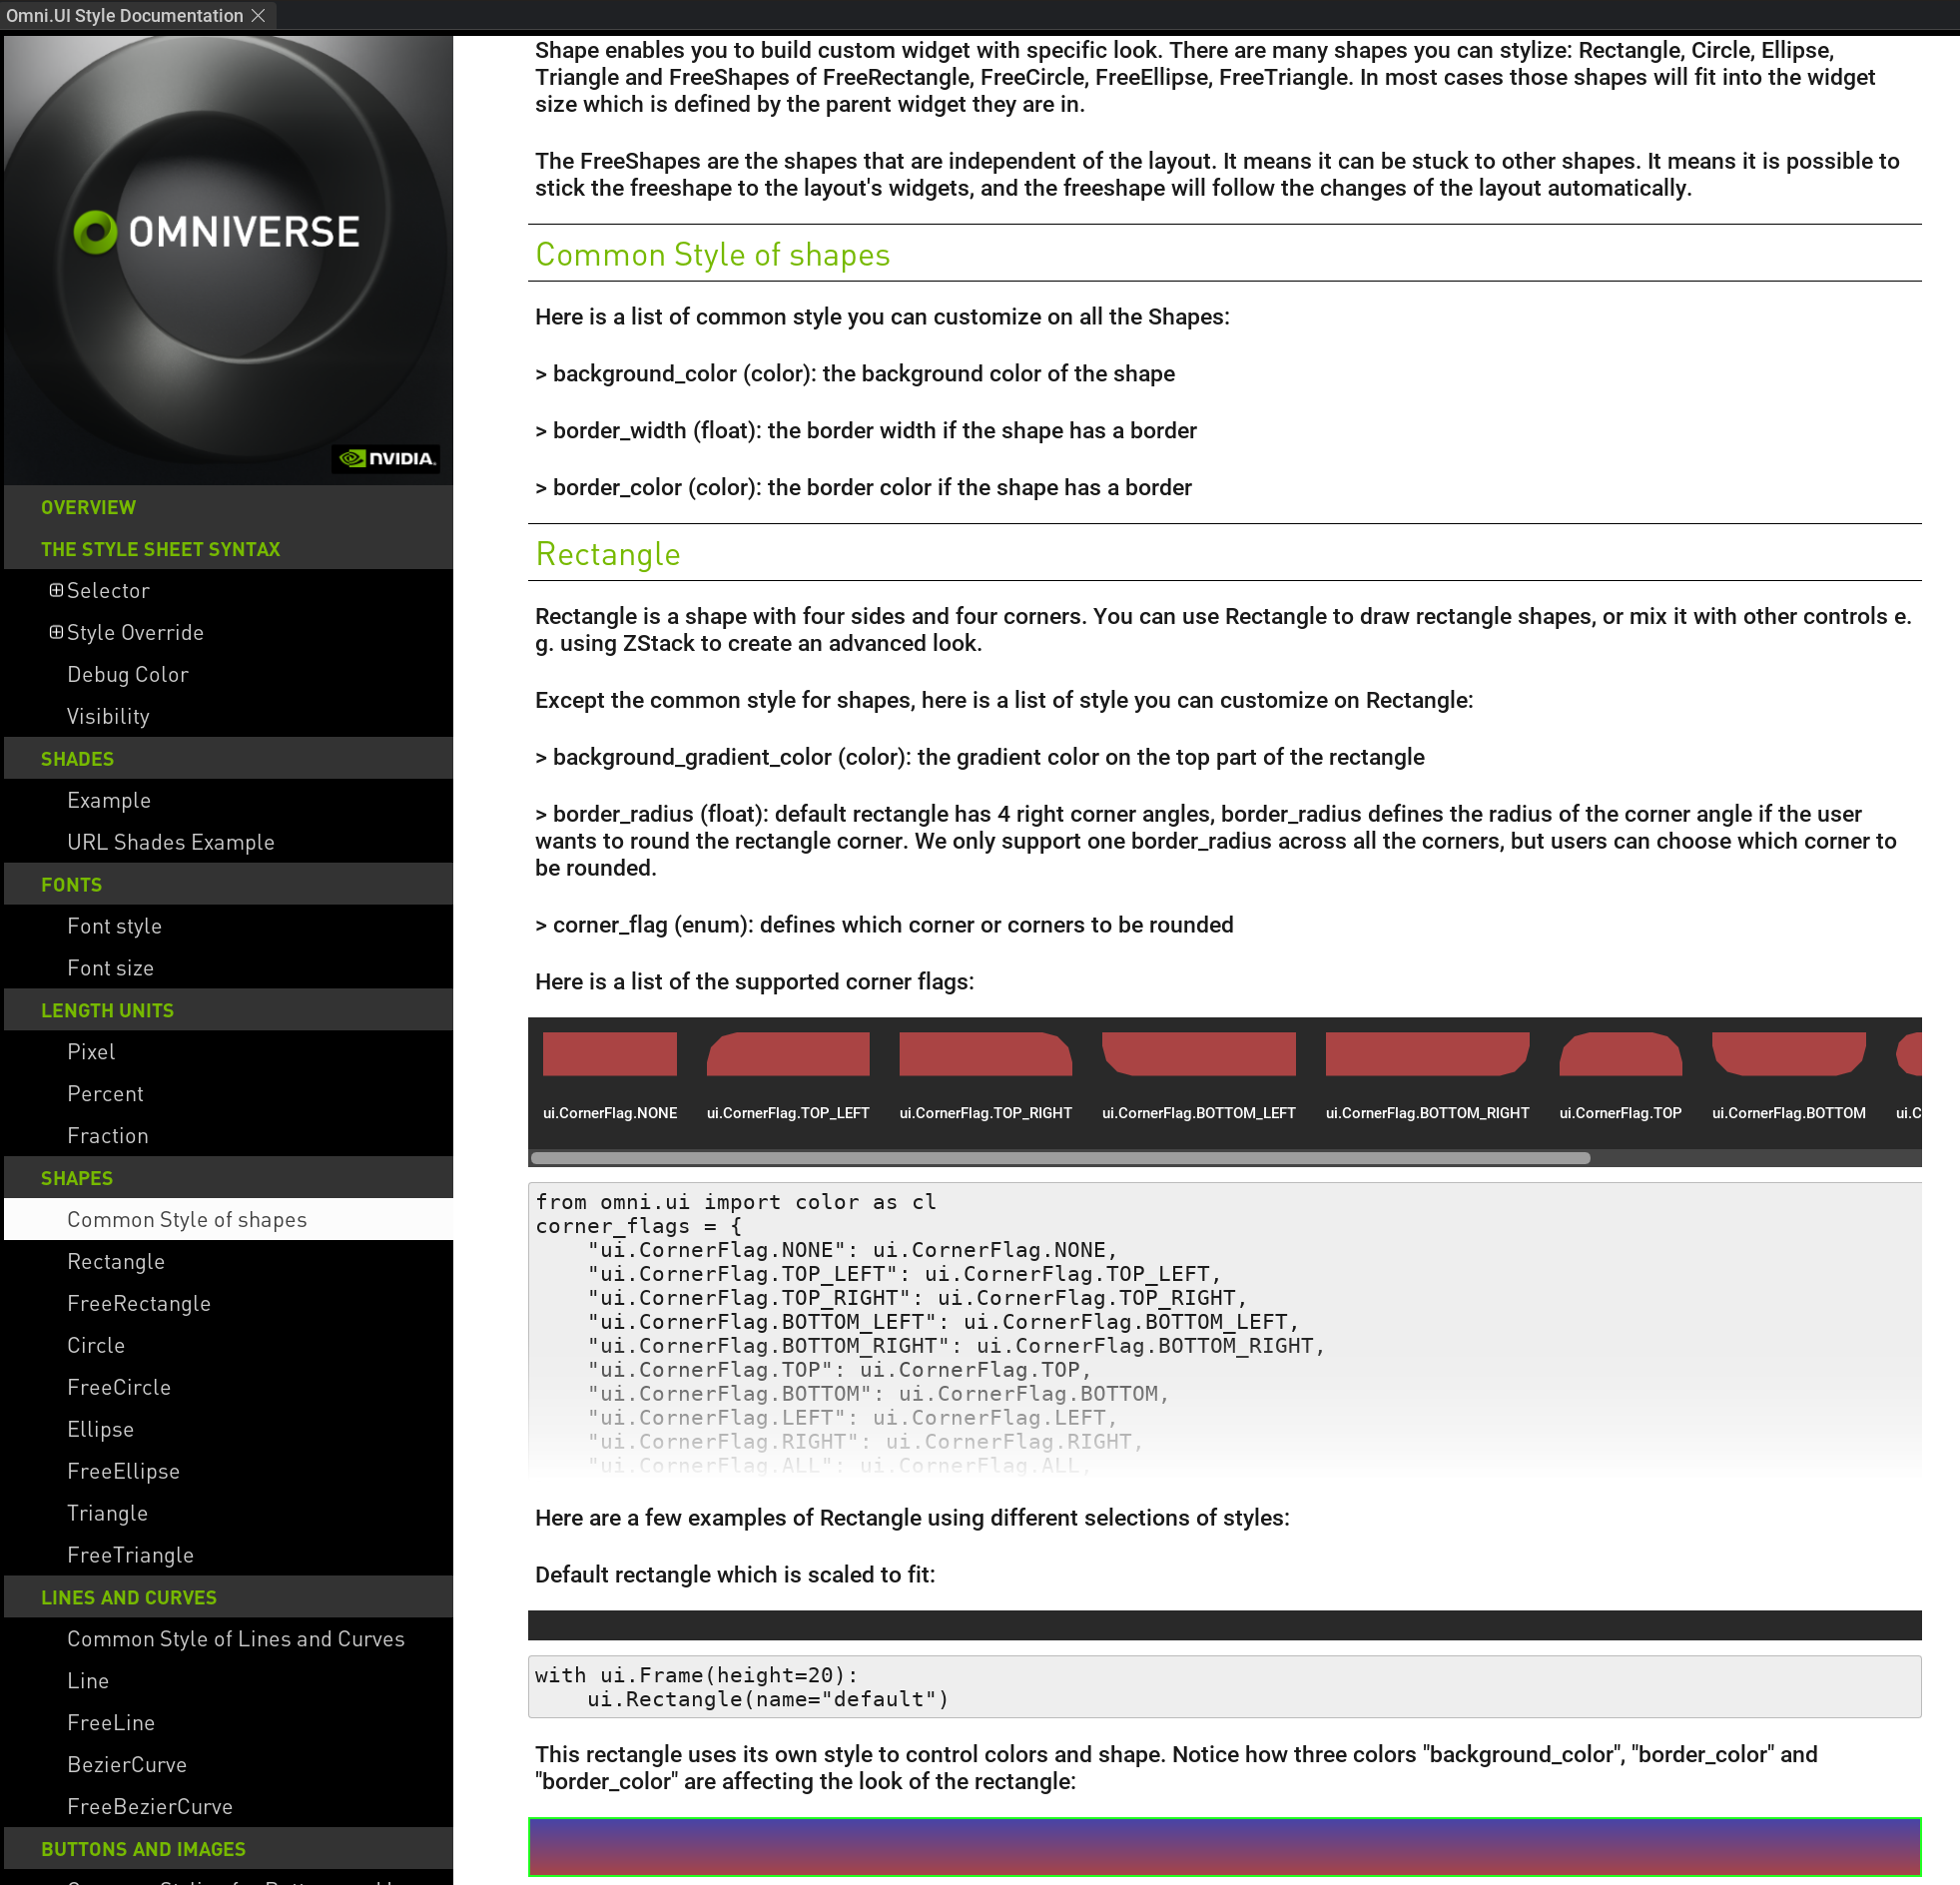Select the ui.CornerFlag.TOP example shape

point(1620,1053)
